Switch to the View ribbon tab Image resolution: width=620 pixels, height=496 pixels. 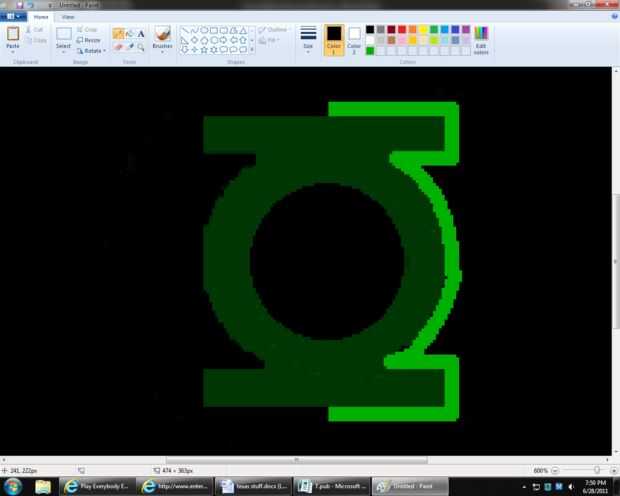68,17
